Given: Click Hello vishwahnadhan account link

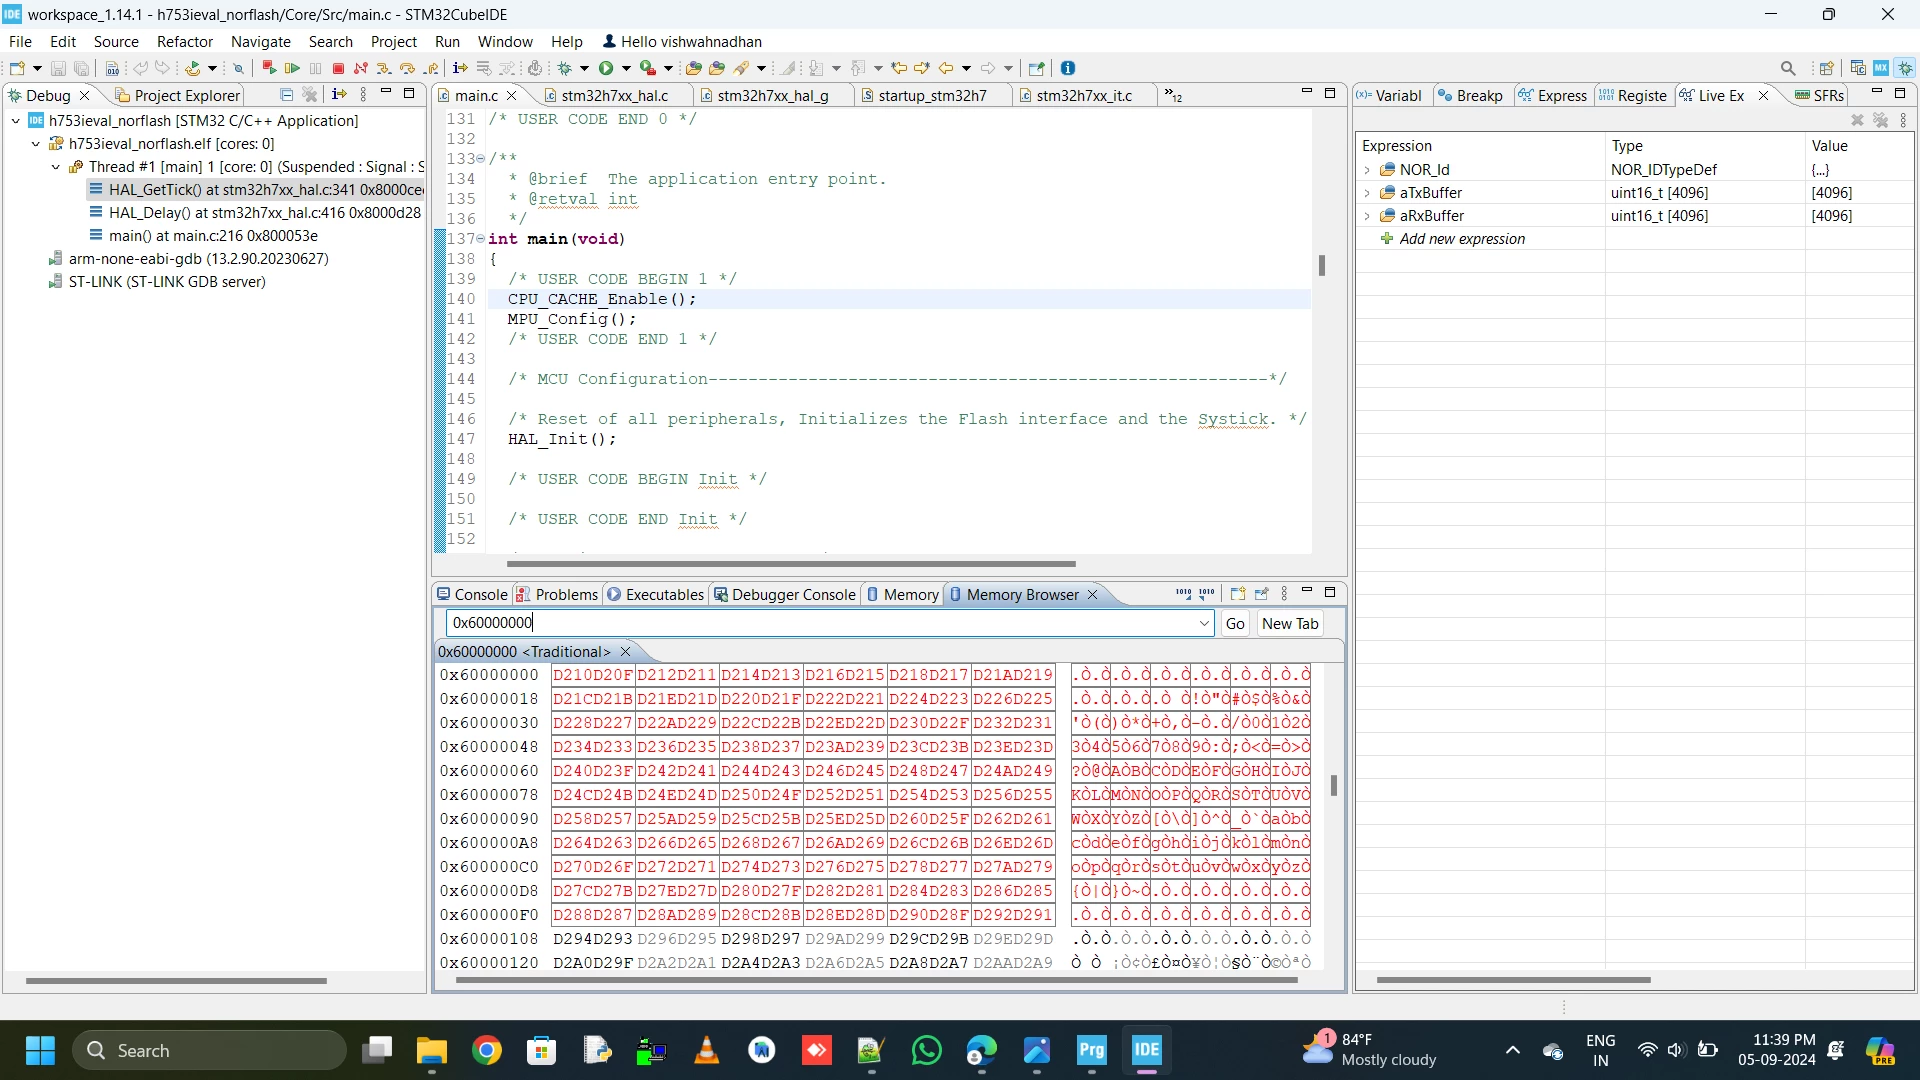Looking at the screenshot, I should (682, 41).
